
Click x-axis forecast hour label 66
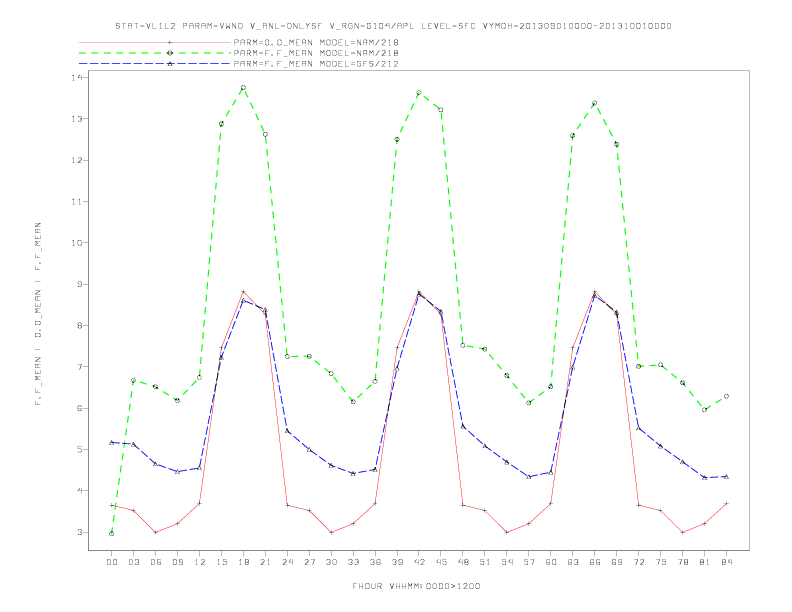(595, 562)
